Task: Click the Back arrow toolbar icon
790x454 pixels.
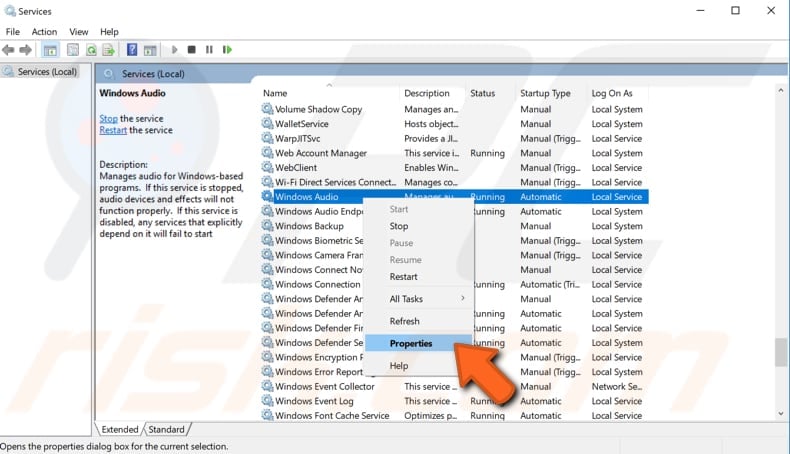Action: [8, 50]
